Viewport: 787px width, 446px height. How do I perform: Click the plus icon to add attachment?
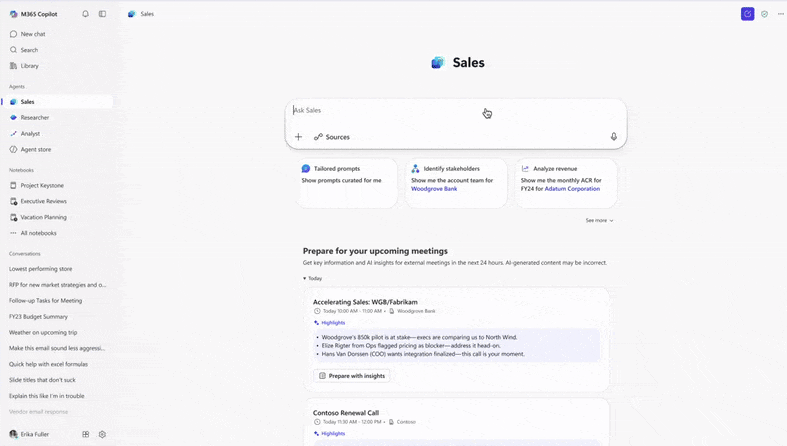click(298, 137)
